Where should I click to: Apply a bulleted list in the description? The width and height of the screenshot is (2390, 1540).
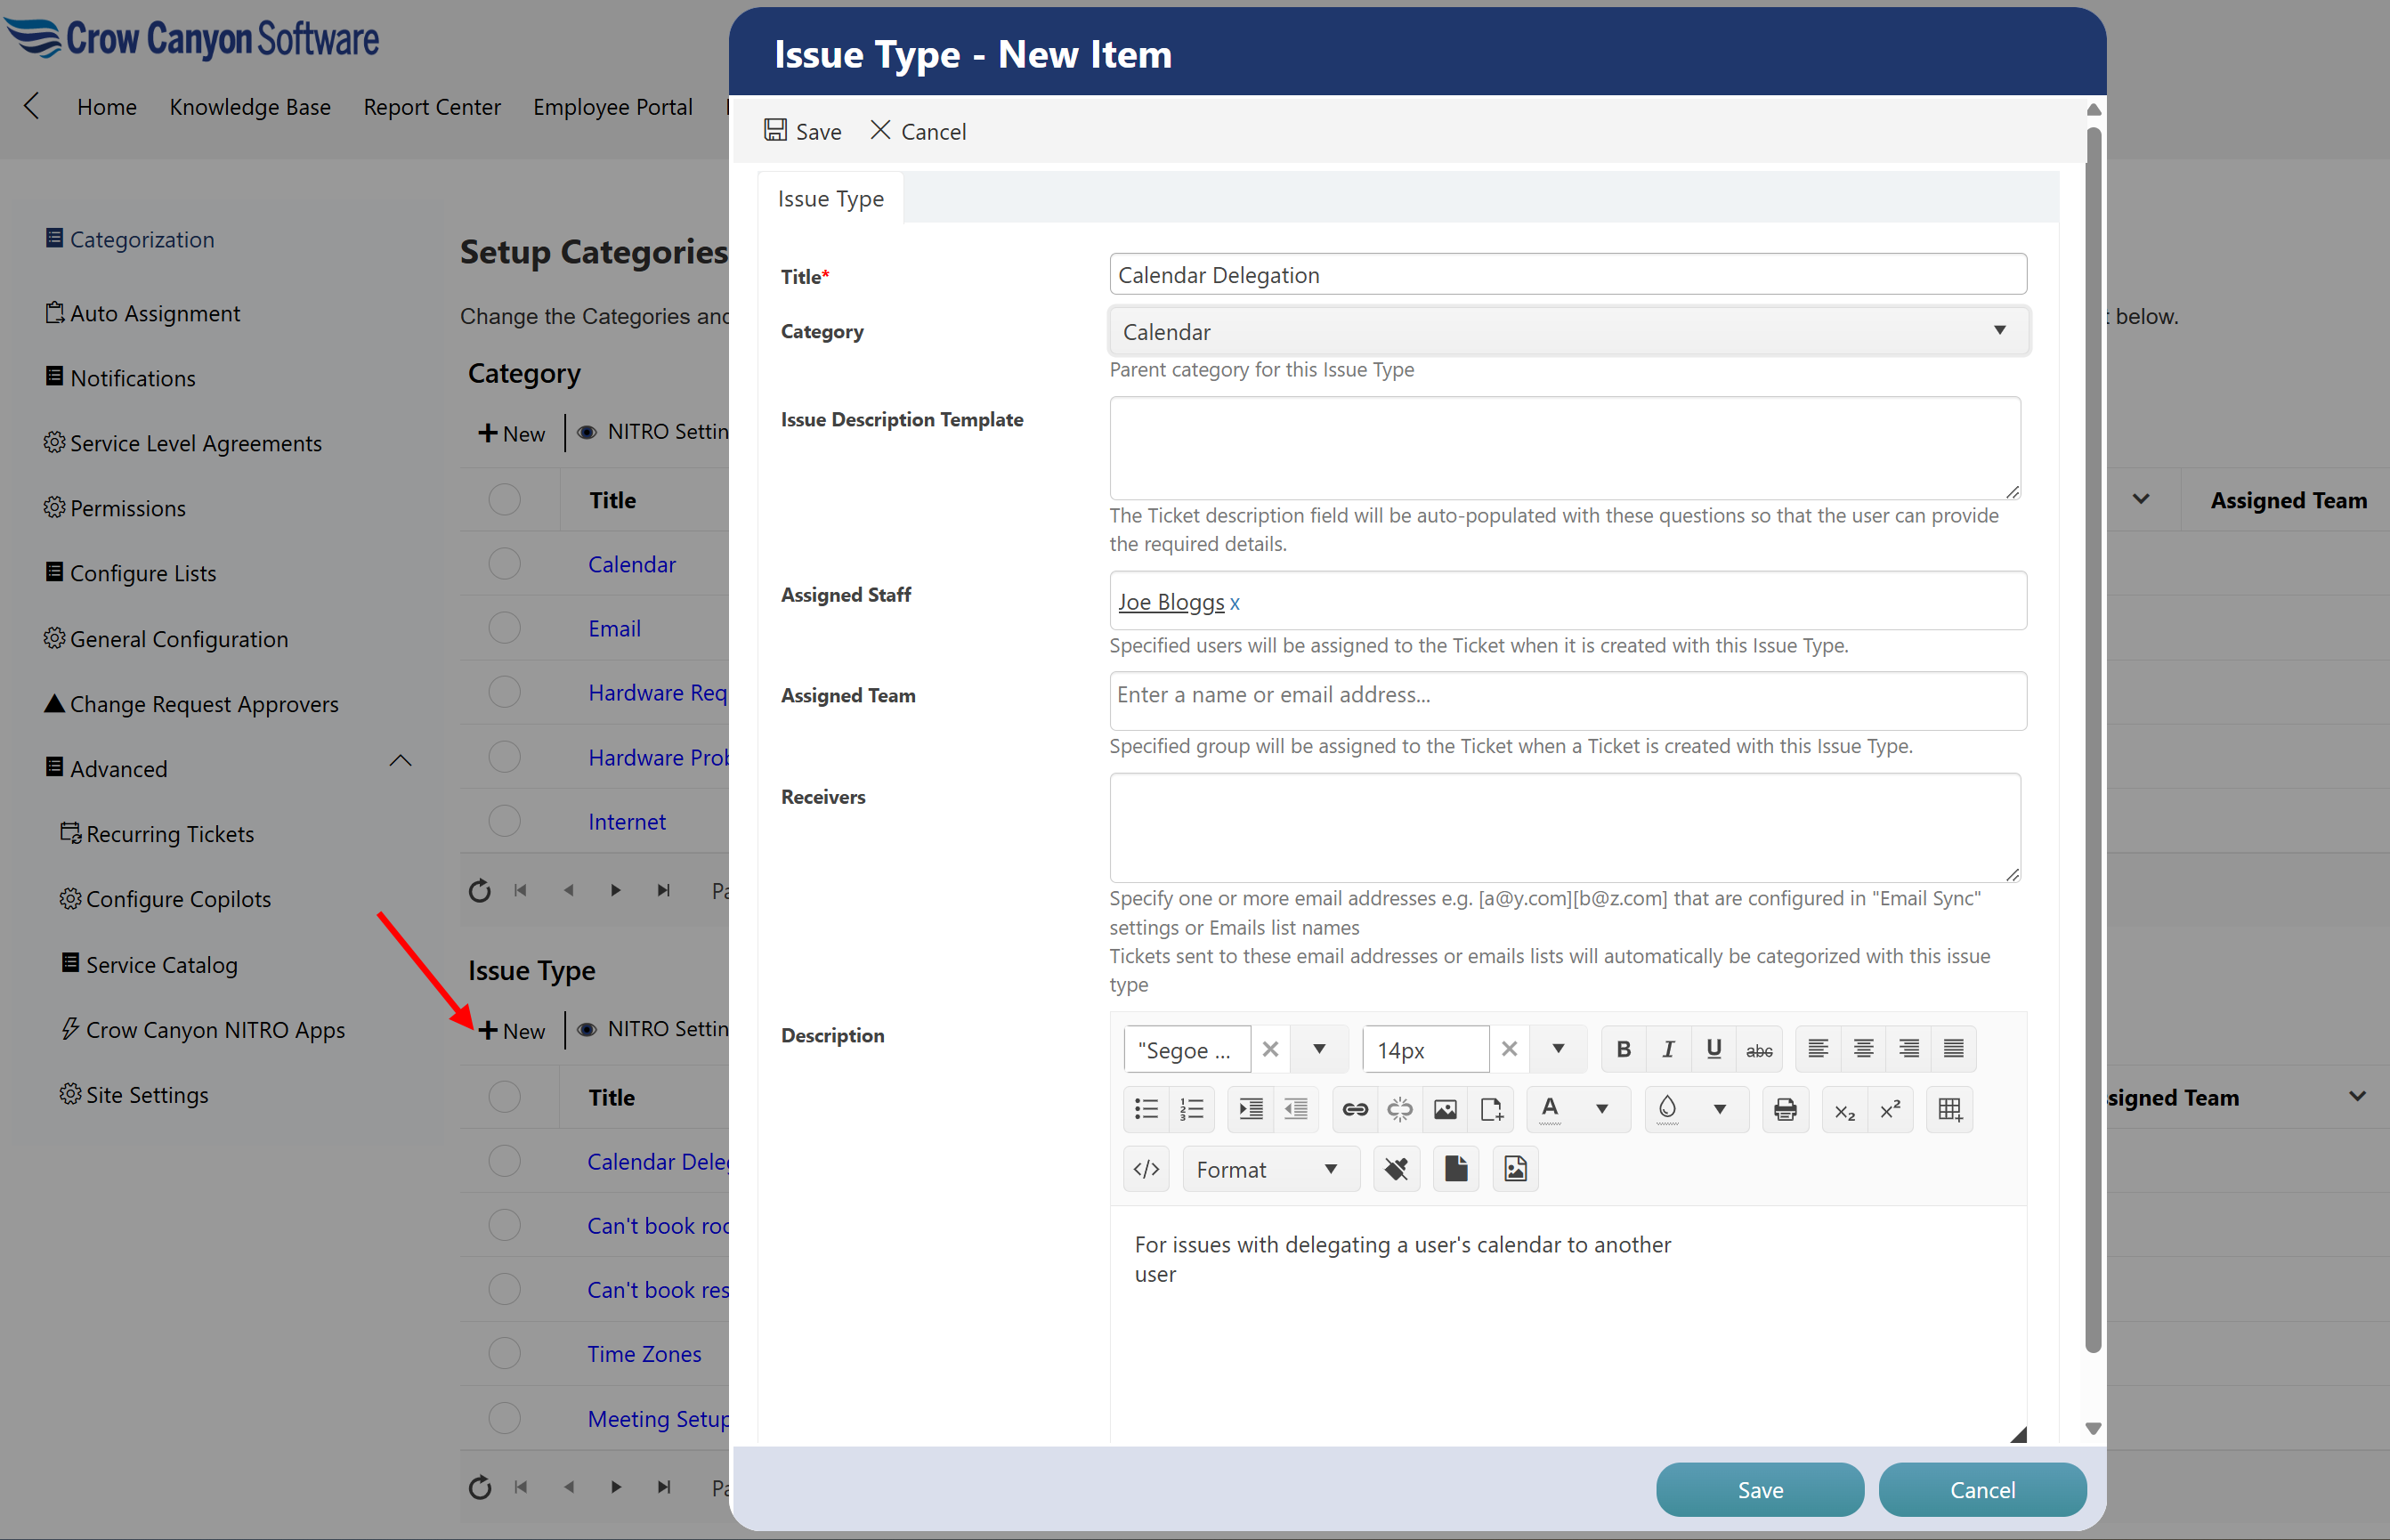point(1146,1109)
